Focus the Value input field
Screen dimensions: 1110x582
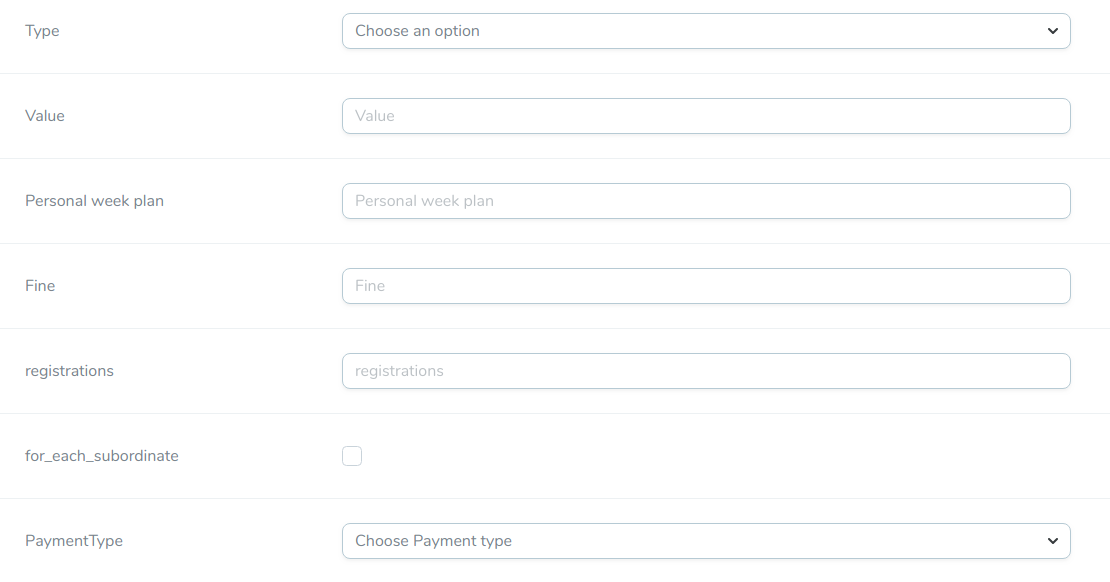point(705,116)
